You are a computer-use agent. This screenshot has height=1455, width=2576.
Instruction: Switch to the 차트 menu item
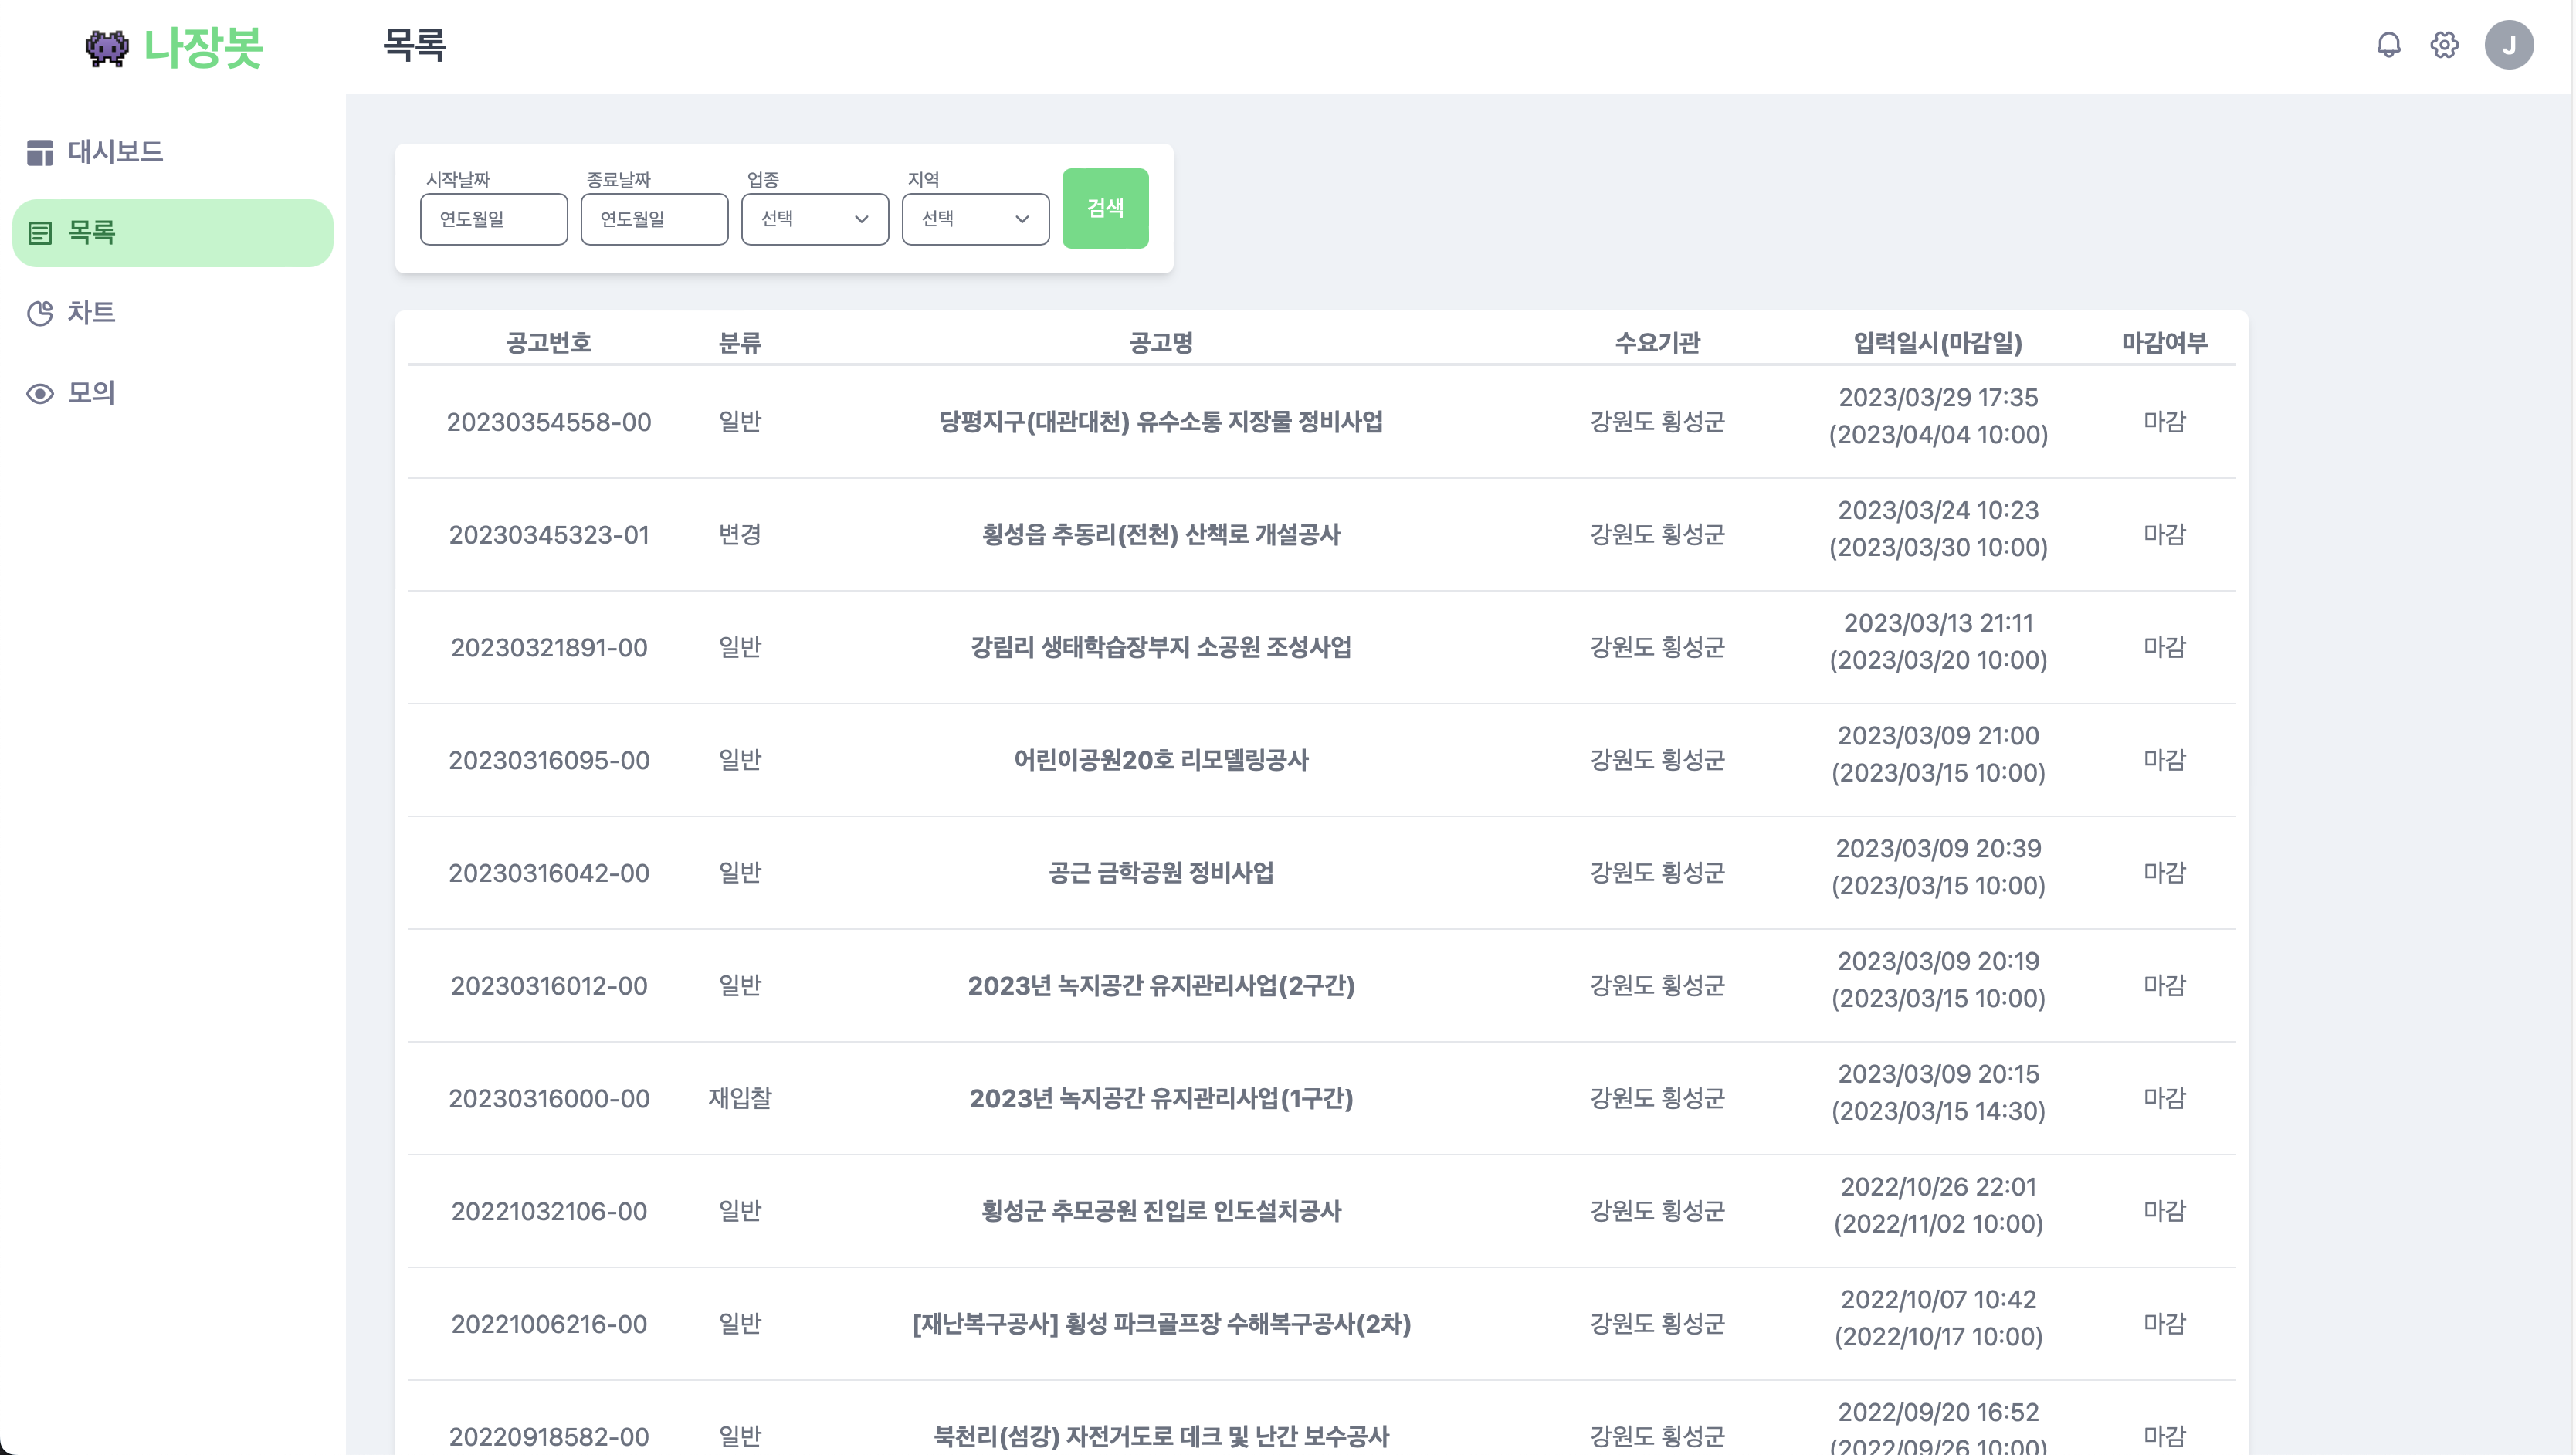point(91,313)
